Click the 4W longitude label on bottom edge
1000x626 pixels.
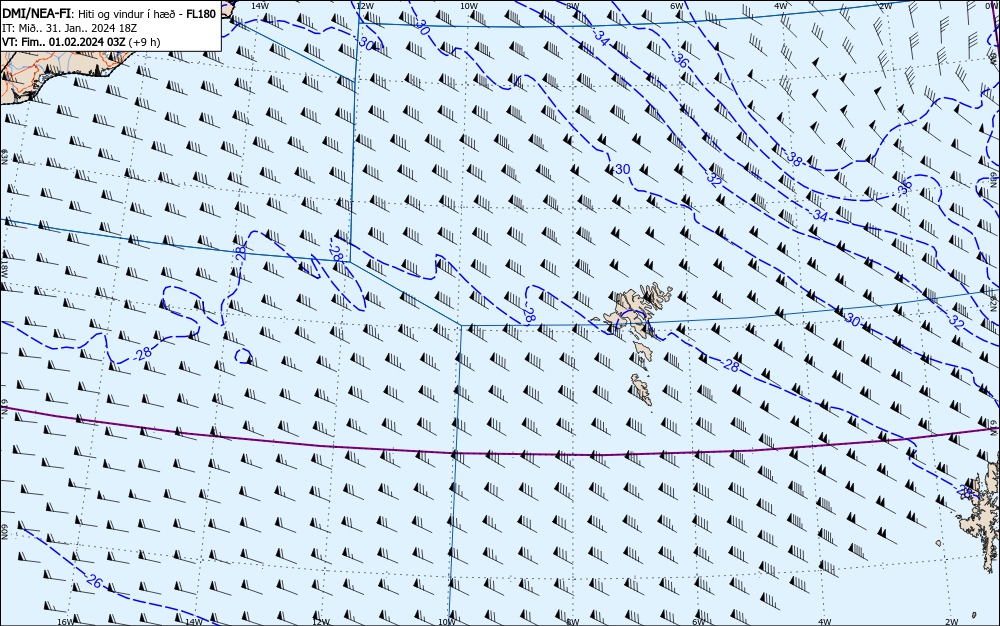click(x=825, y=622)
